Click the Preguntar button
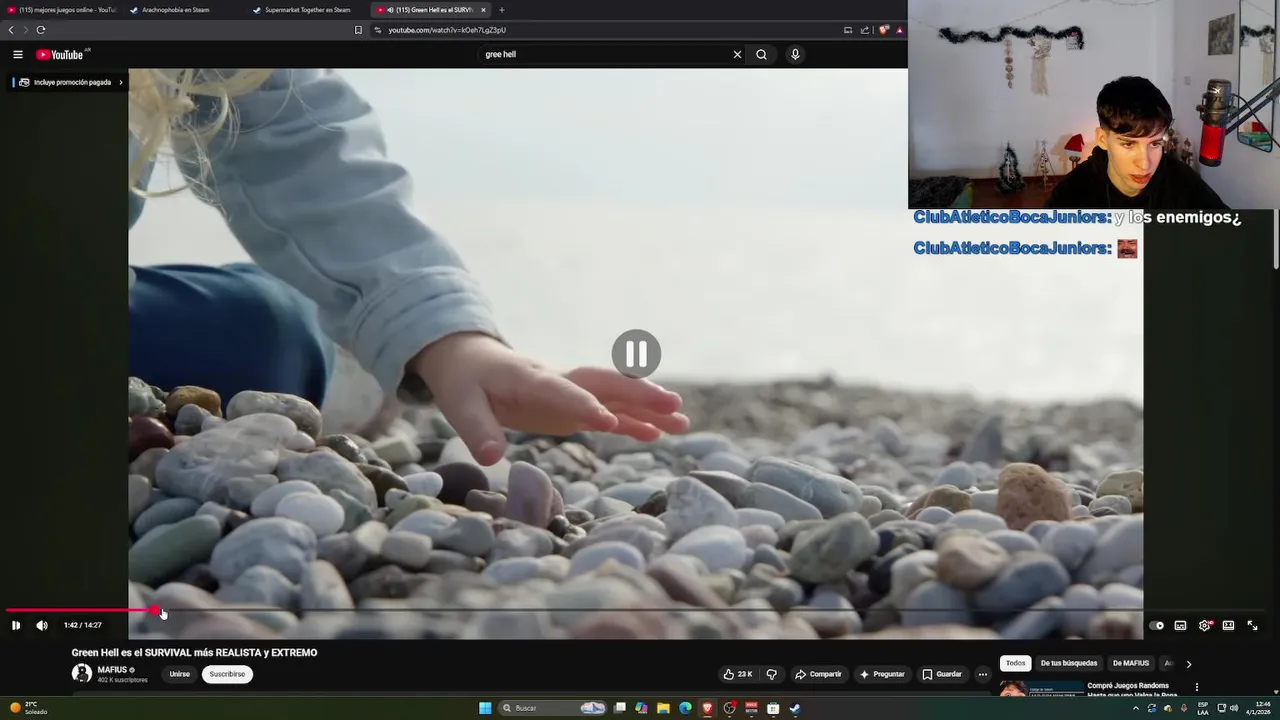This screenshot has width=1280, height=720. coord(881,674)
